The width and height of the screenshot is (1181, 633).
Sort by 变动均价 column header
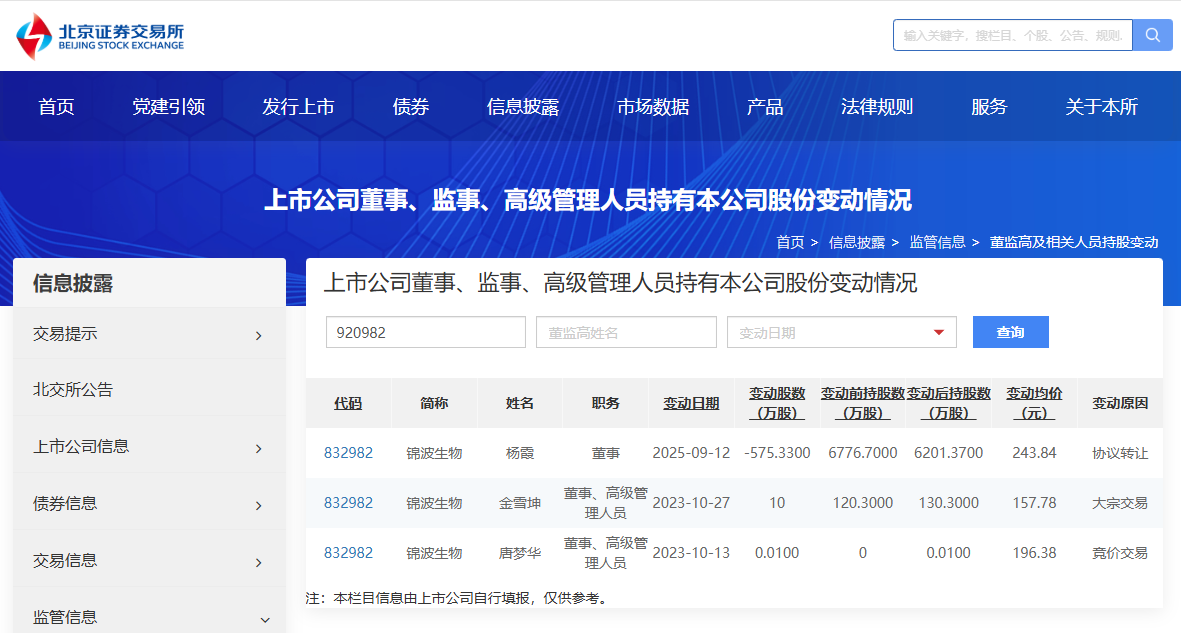pos(1033,403)
